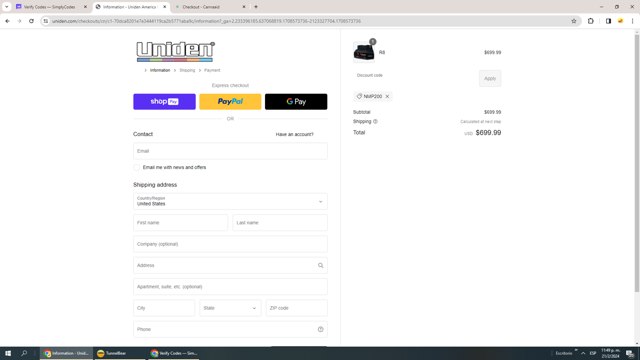This screenshot has width=640, height=360.
Task: Go back using browser back arrow
Action: [x=7, y=21]
